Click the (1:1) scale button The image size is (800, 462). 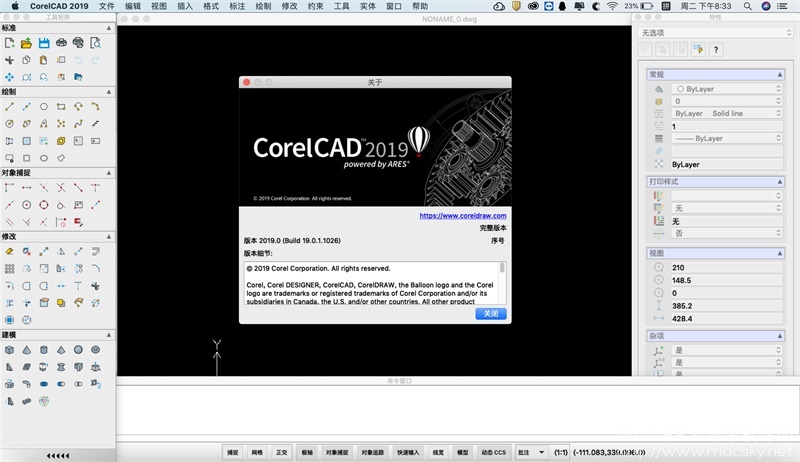pyautogui.click(x=561, y=452)
